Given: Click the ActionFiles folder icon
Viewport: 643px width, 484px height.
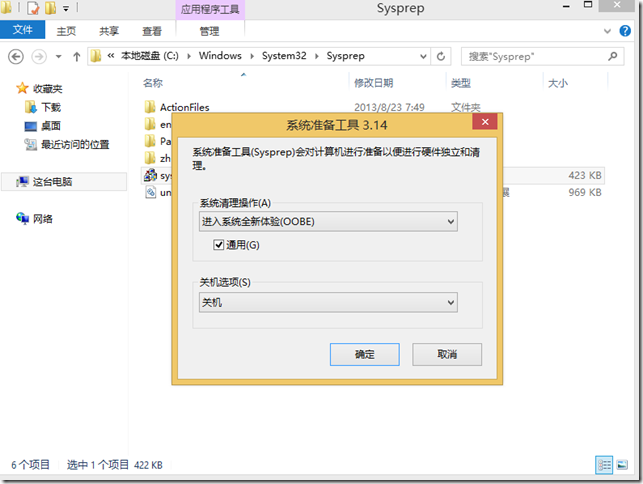Looking at the screenshot, I should 150,107.
